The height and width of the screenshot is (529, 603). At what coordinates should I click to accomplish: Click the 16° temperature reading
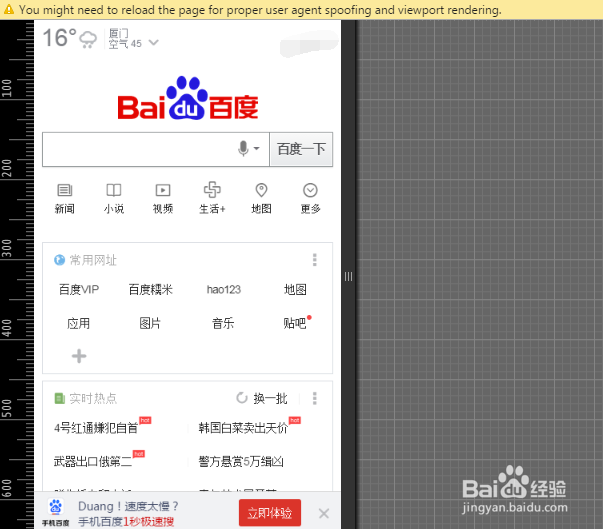click(x=59, y=38)
